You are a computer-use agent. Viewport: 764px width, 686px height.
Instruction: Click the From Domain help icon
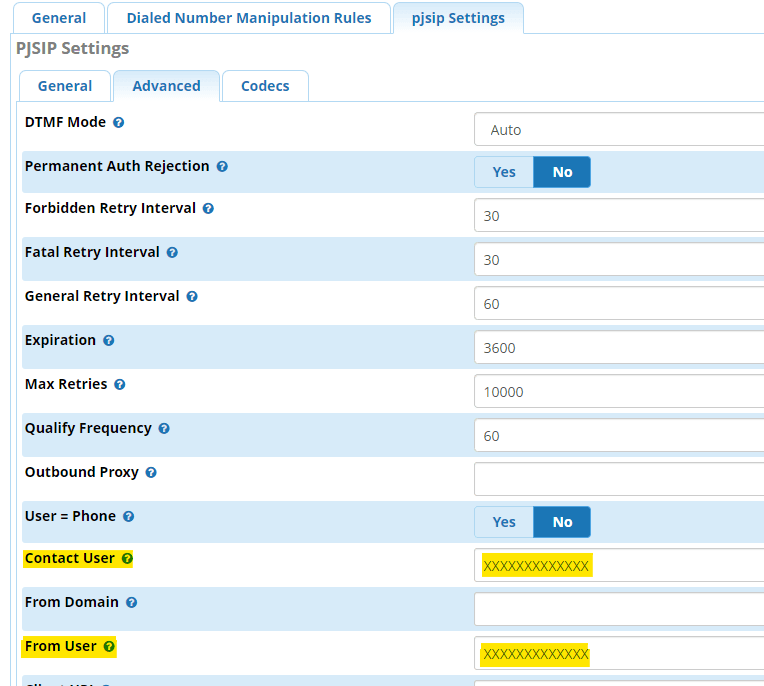coord(132,603)
